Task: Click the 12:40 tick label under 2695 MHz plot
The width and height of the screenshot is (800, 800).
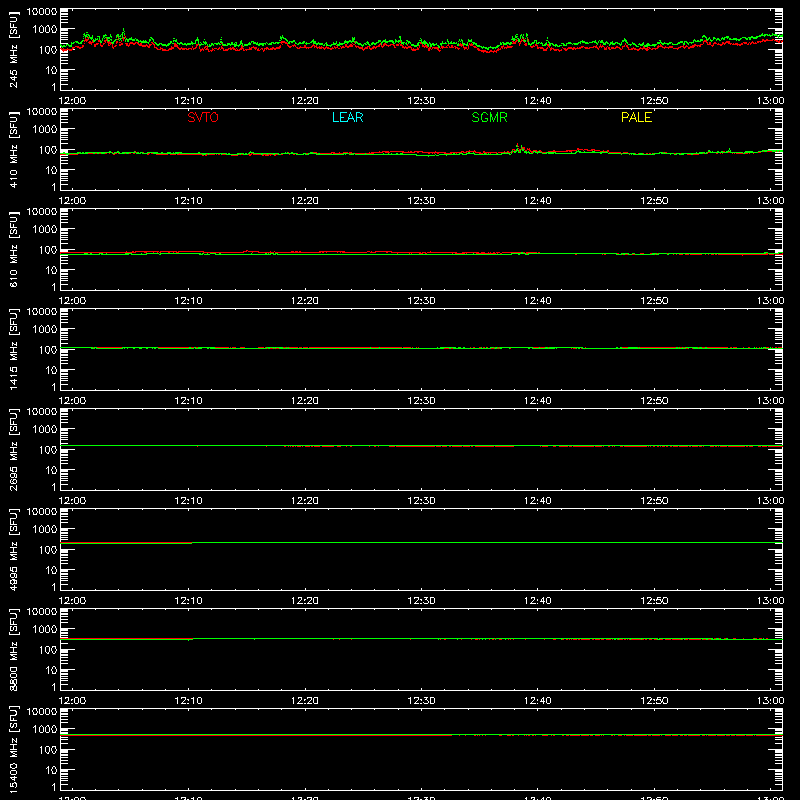Action: point(538,501)
